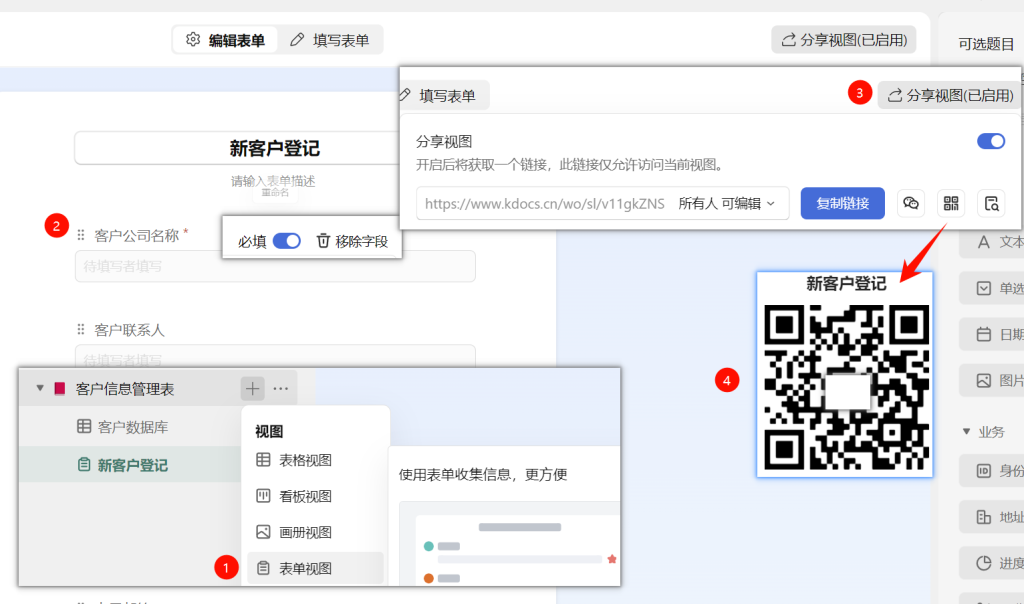This screenshot has width=1024, height=604.
Task: Click 可选题目 panel heading
Action: [x=986, y=44]
